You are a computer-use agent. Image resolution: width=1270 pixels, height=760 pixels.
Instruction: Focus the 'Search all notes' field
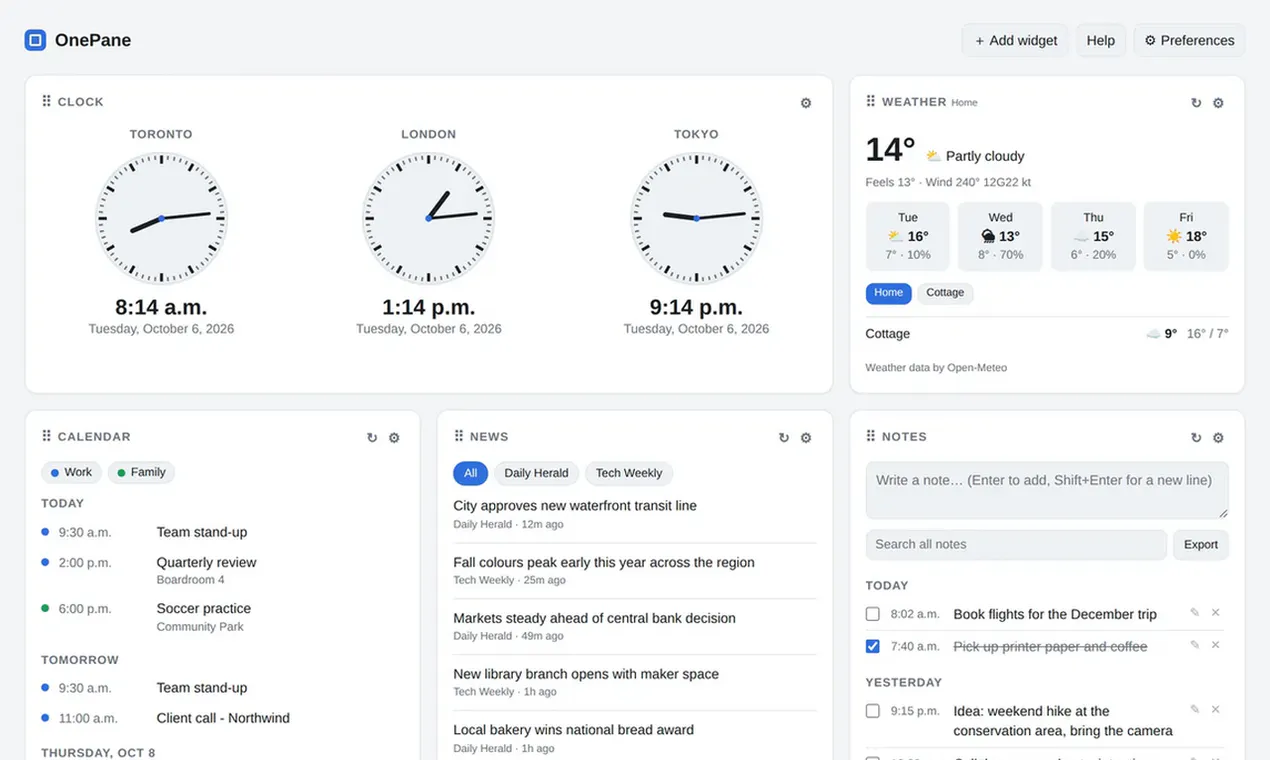coord(1016,544)
